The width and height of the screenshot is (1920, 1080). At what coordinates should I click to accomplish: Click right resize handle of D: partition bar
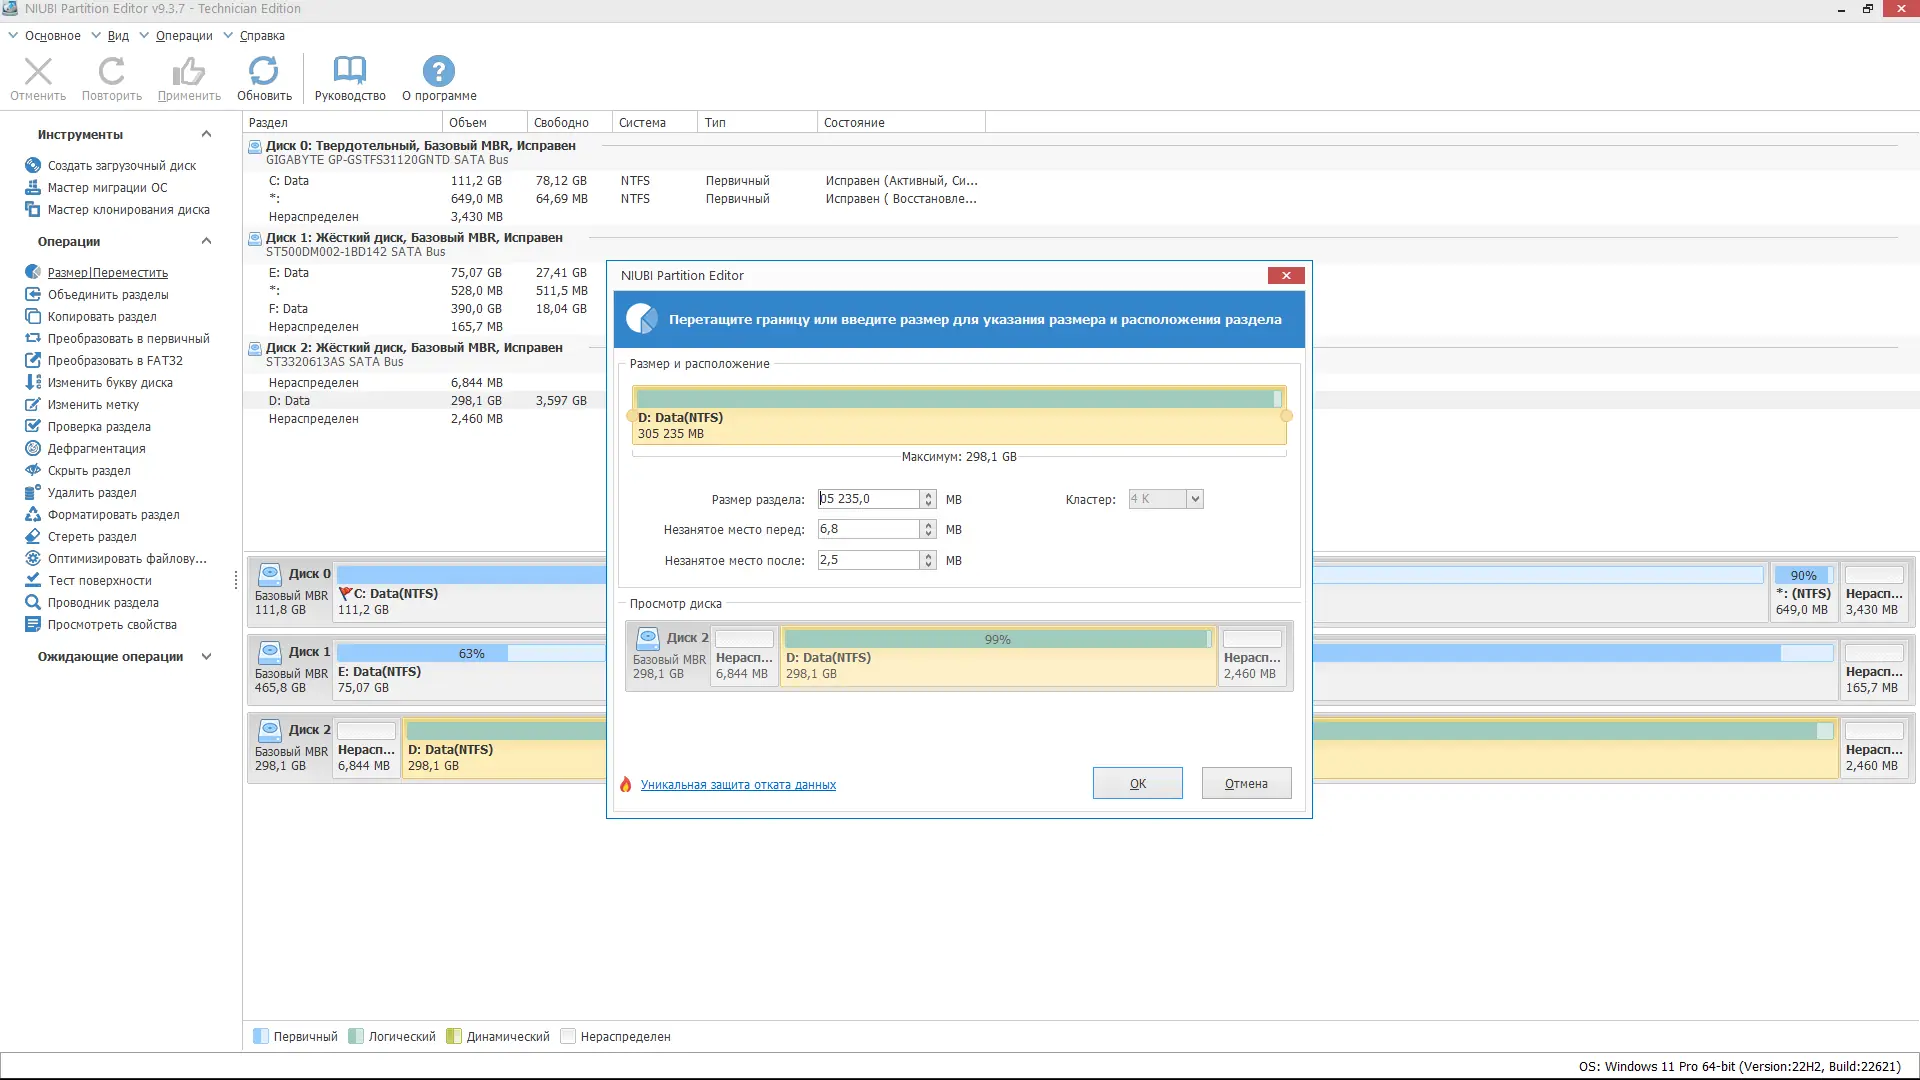point(1286,416)
